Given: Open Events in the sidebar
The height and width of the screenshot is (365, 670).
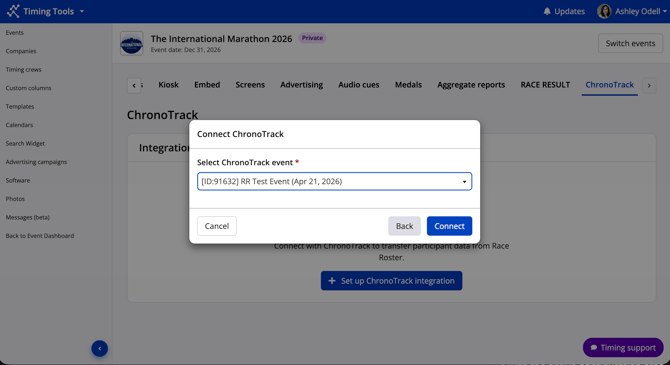Looking at the screenshot, I should pyautogui.click(x=15, y=32).
